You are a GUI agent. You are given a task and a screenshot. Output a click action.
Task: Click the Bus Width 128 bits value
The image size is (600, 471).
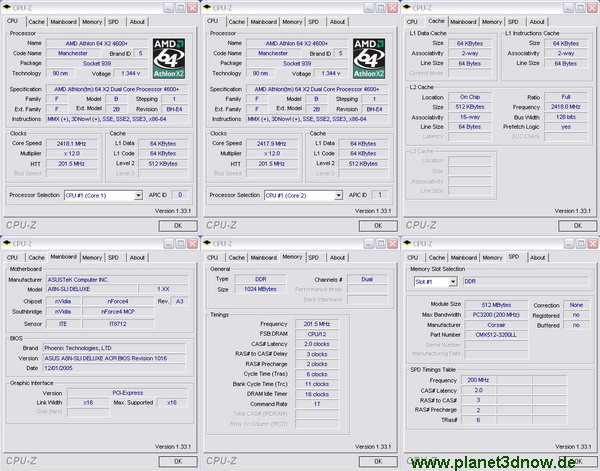click(x=566, y=117)
